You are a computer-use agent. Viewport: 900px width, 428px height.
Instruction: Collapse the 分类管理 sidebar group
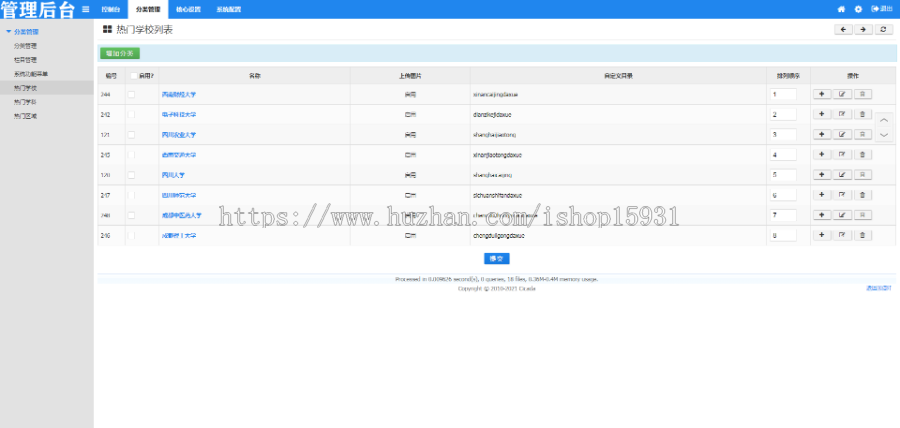(x=23, y=32)
